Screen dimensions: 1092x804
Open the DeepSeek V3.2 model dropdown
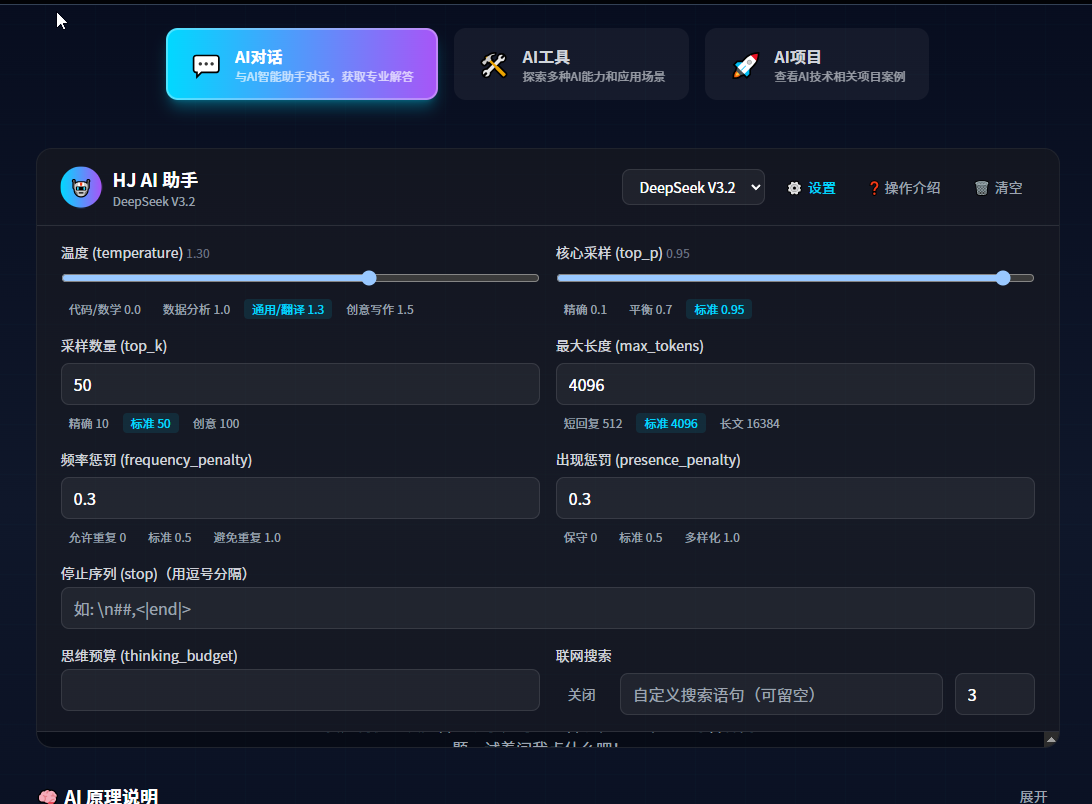(693, 187)
